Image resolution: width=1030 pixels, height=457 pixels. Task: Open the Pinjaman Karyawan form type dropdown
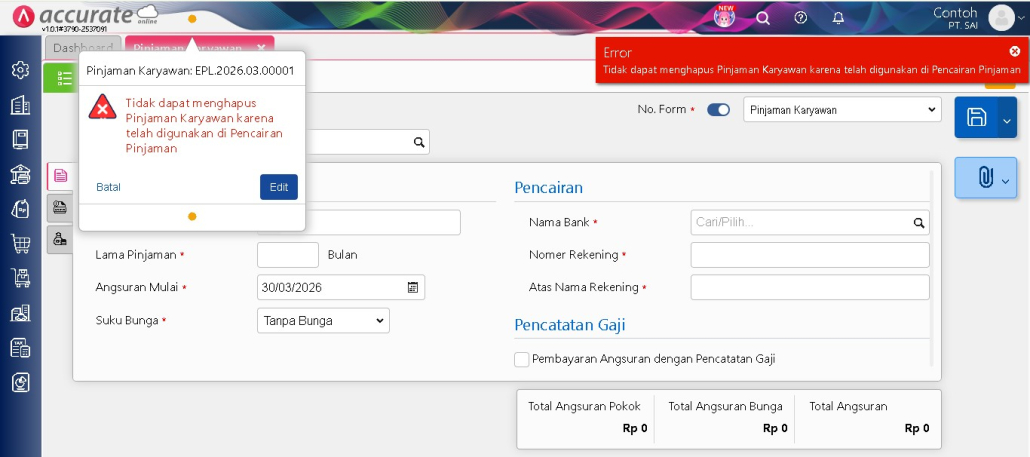pyautogui.click(x=842, y=110)
